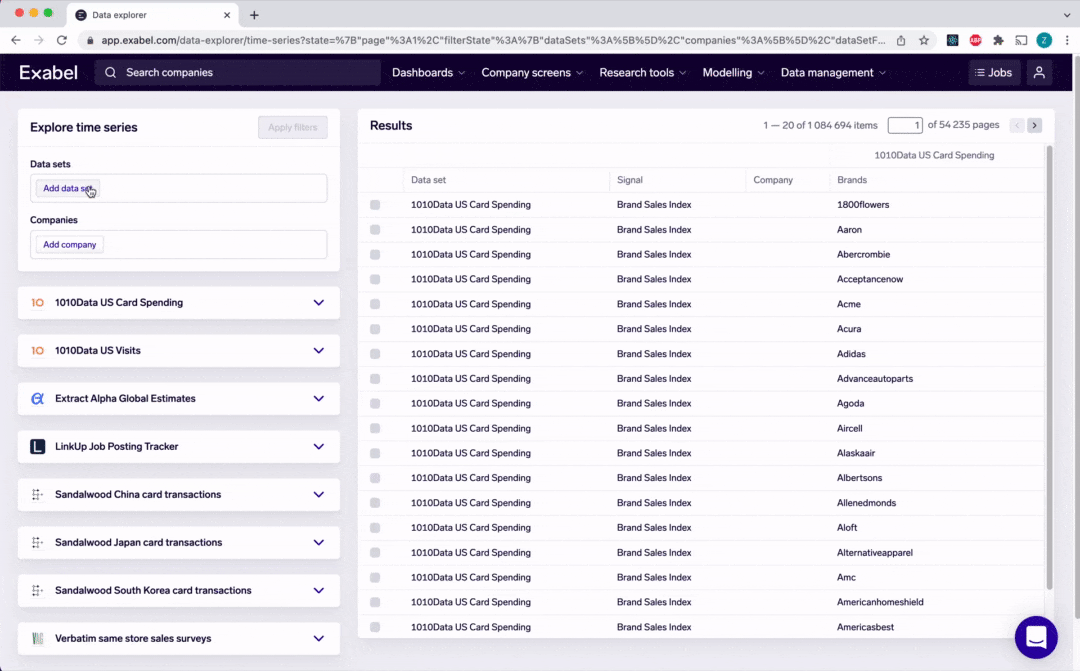Check the Acceptancenow row checkbox
Image resolution: width=1080 pixels, height=671 pixels.
tap(375, 279)
